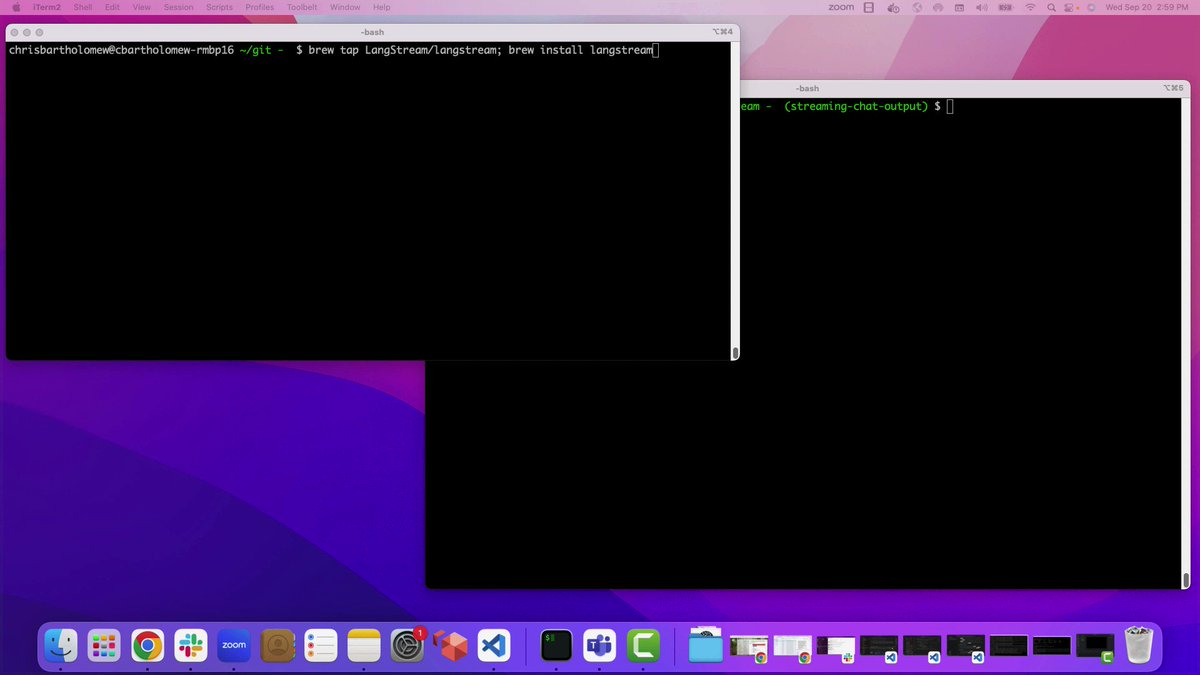This screenshot has width=1200, height=675.
Task: Open System Preferences with notification badge
Action: pyautogui.click(x=408, y=645)
